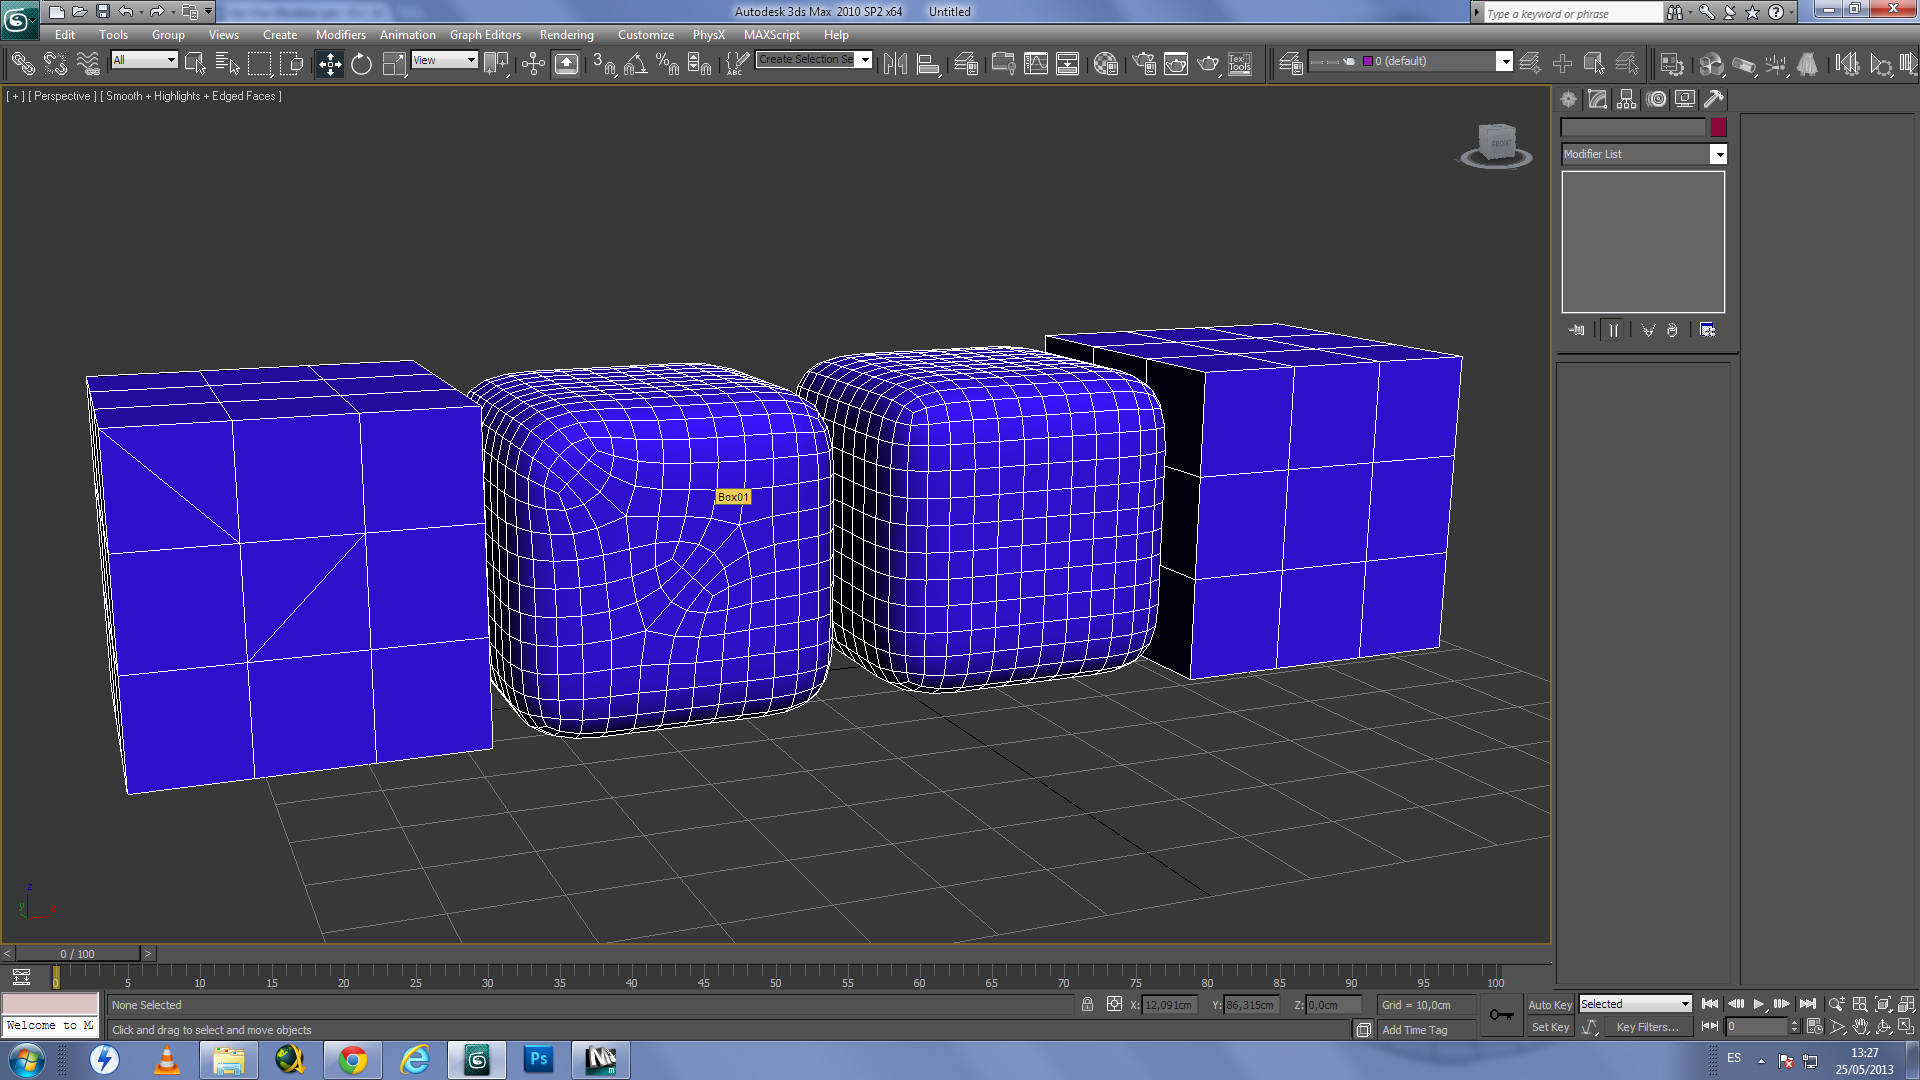
Task: Click the magenta object color swatch
Action: click(x=1718, y=127)
